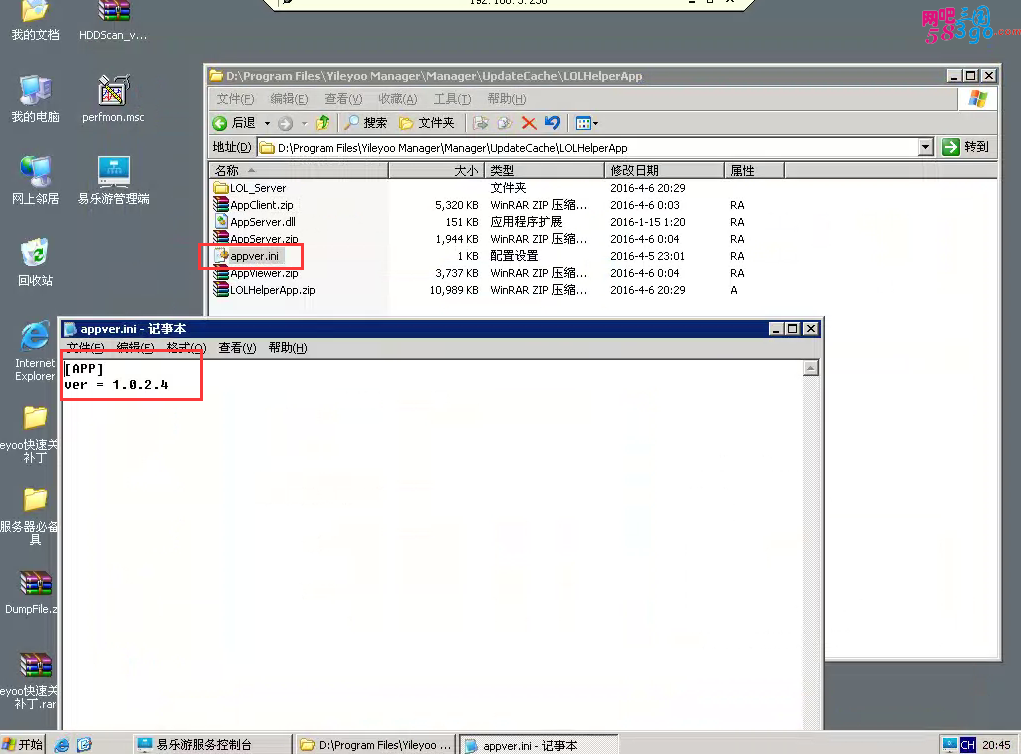The image size is (1026, 754).
Task: Sort files by the 名称 column header
Action: pyautogui.click(x=299, y=171)
